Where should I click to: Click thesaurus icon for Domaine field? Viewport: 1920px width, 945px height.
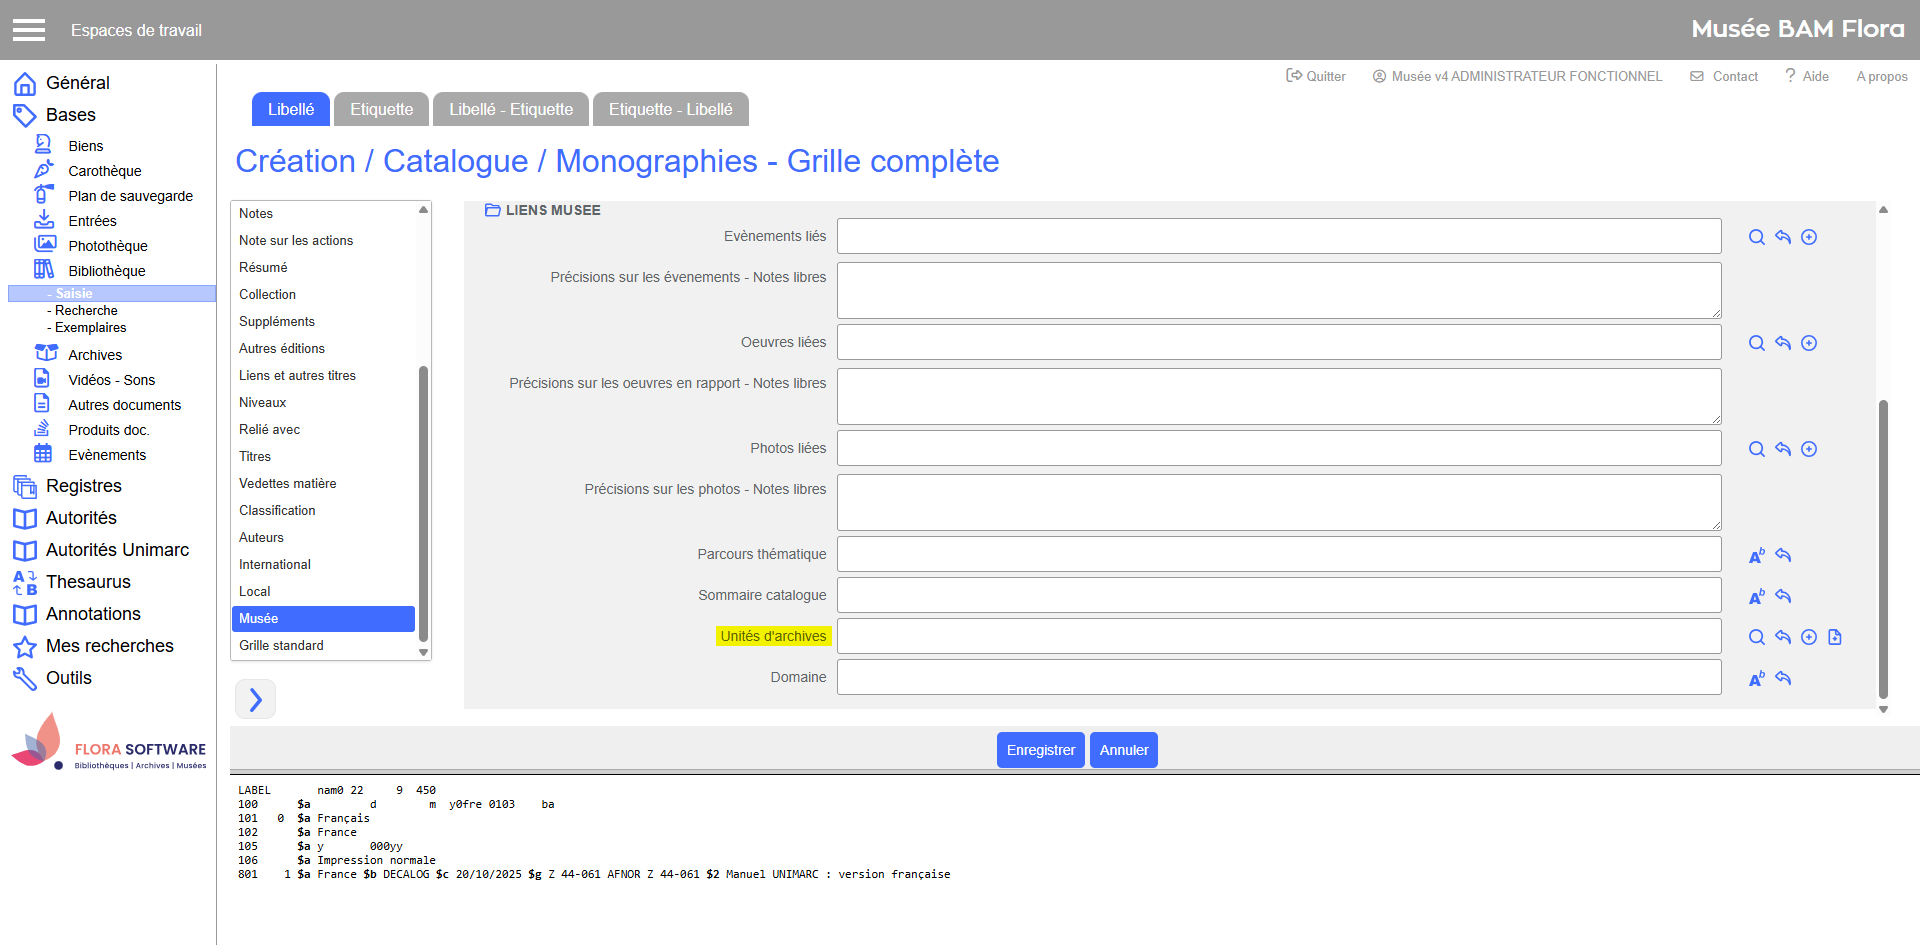click(1756, 679)
